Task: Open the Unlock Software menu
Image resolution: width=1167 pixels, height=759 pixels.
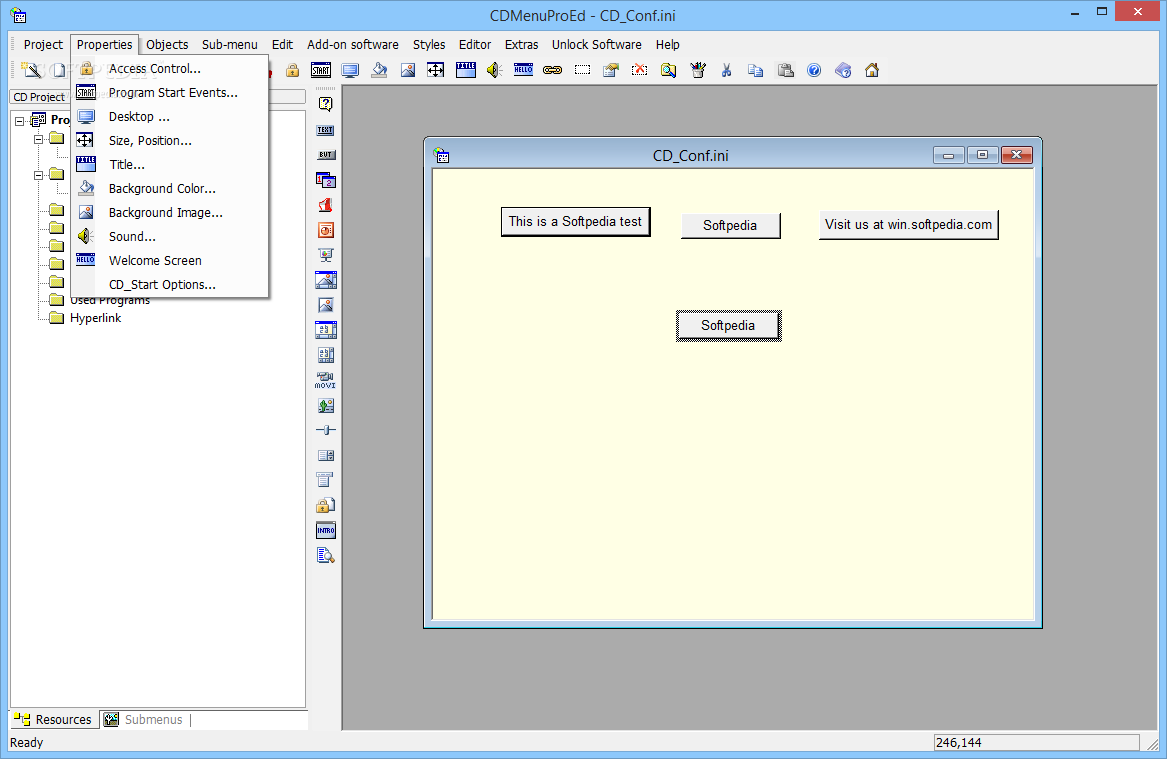Action: click(x=596, y=45)
